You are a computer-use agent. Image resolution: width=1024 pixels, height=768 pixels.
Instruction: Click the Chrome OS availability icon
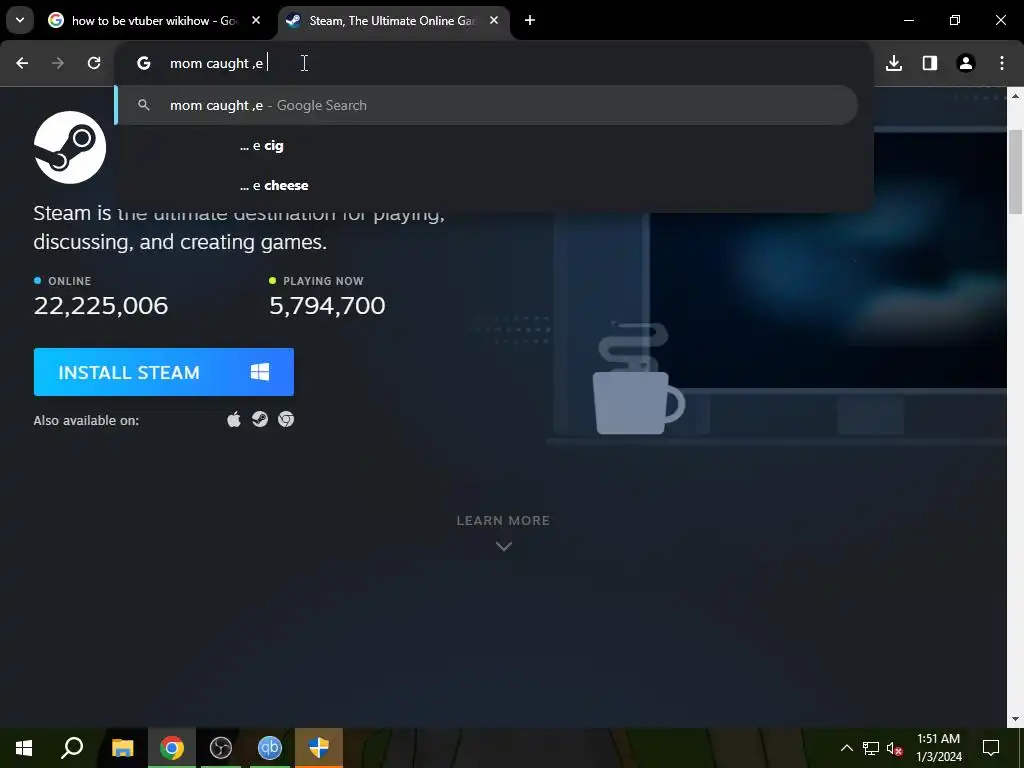[286, 419]
